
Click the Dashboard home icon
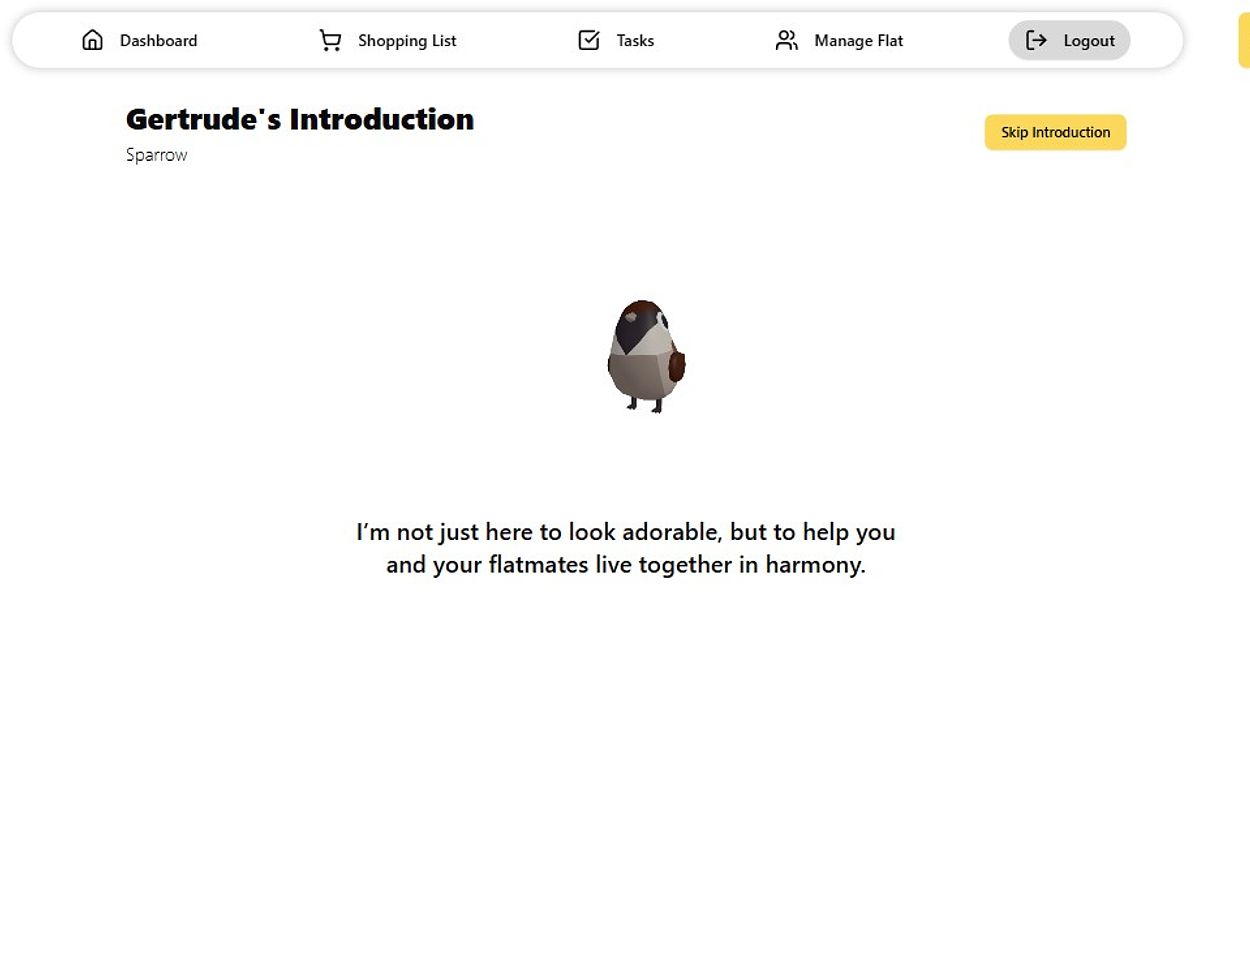[x=92, y=40]
